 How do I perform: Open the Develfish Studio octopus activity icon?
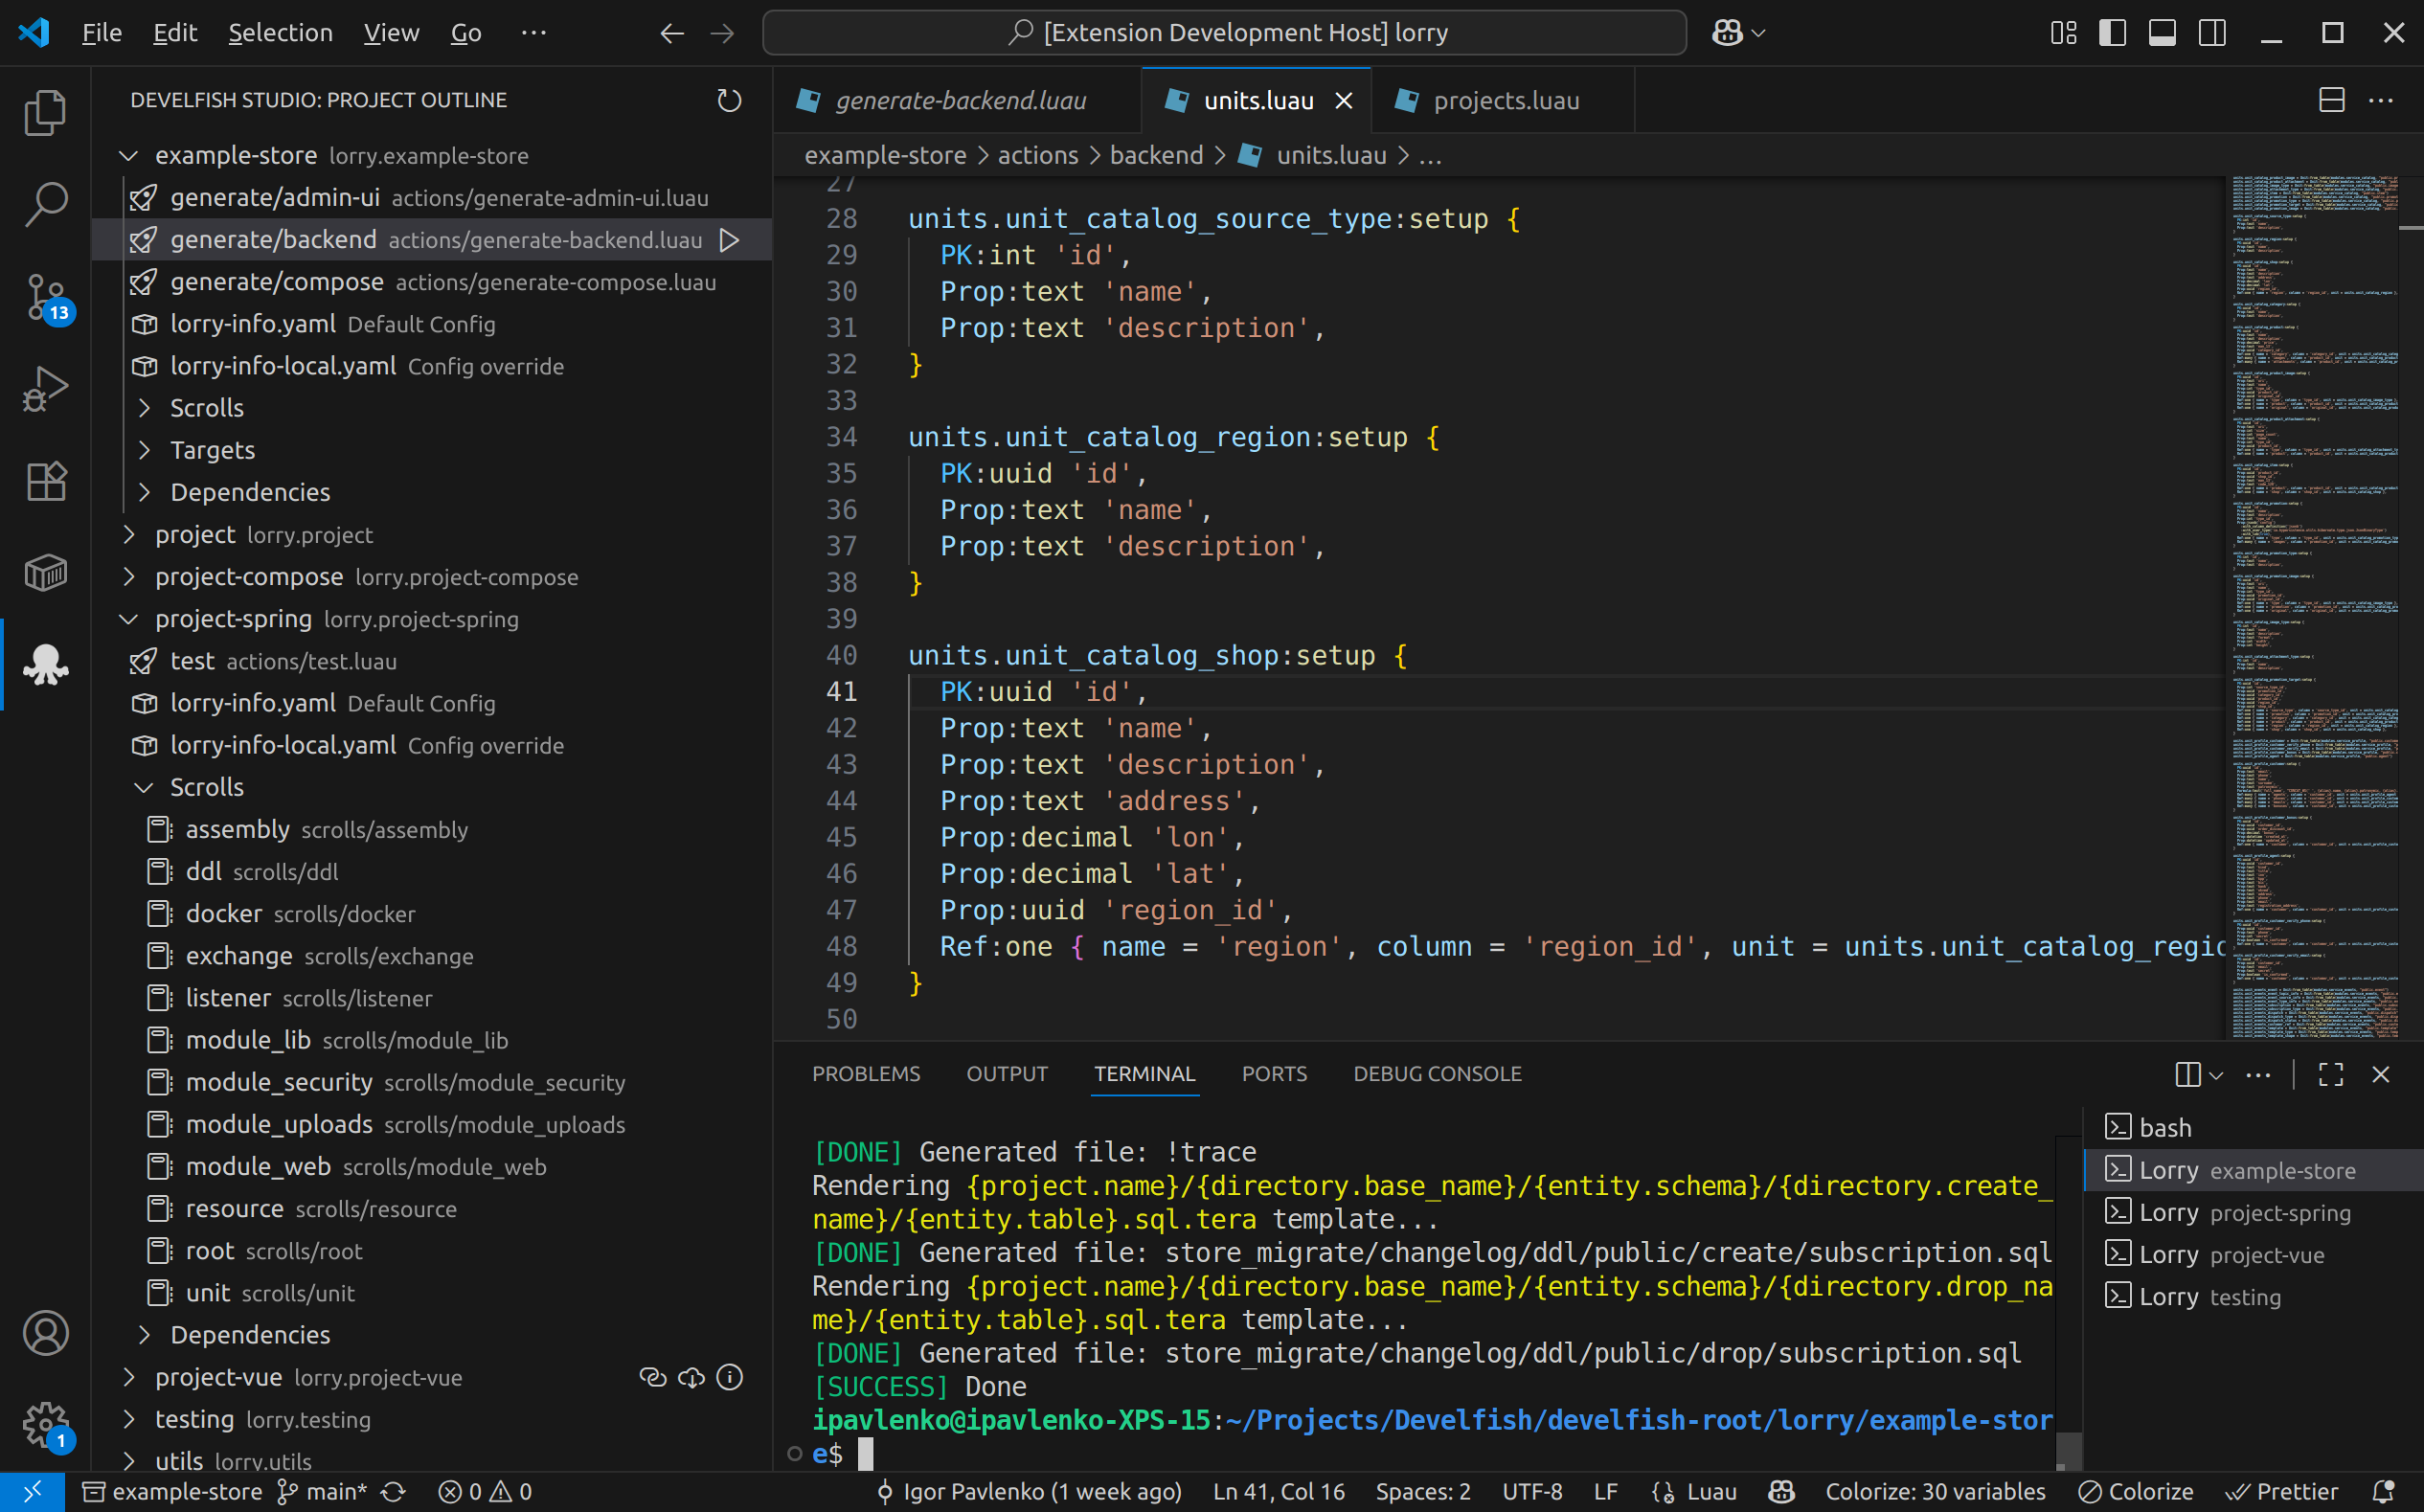[x=45, y=664]
